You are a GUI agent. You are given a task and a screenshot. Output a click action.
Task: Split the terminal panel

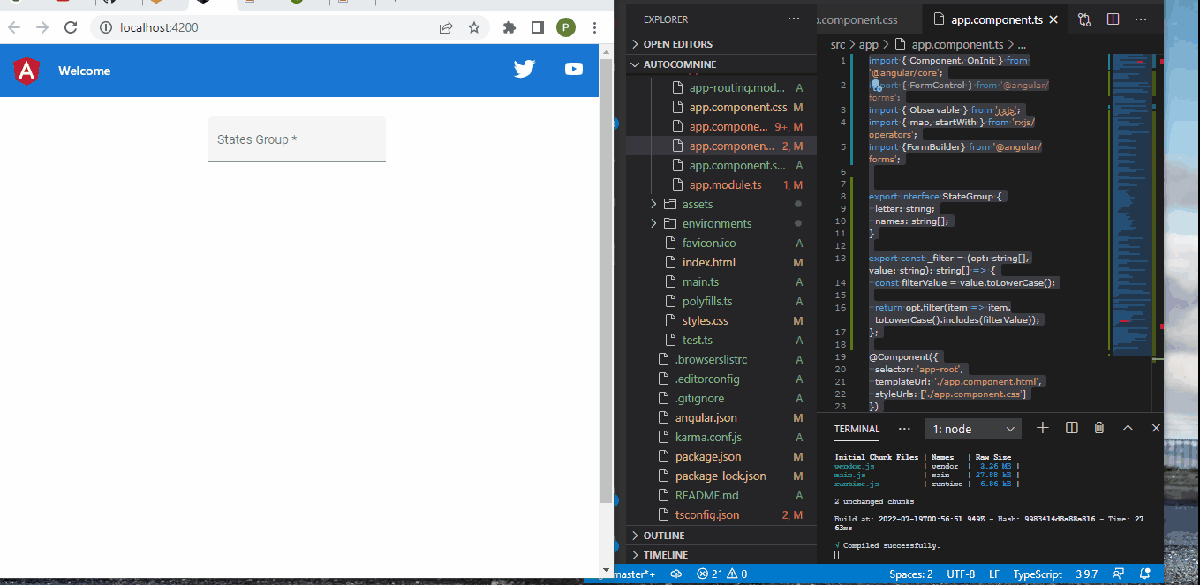[1071, 427]
